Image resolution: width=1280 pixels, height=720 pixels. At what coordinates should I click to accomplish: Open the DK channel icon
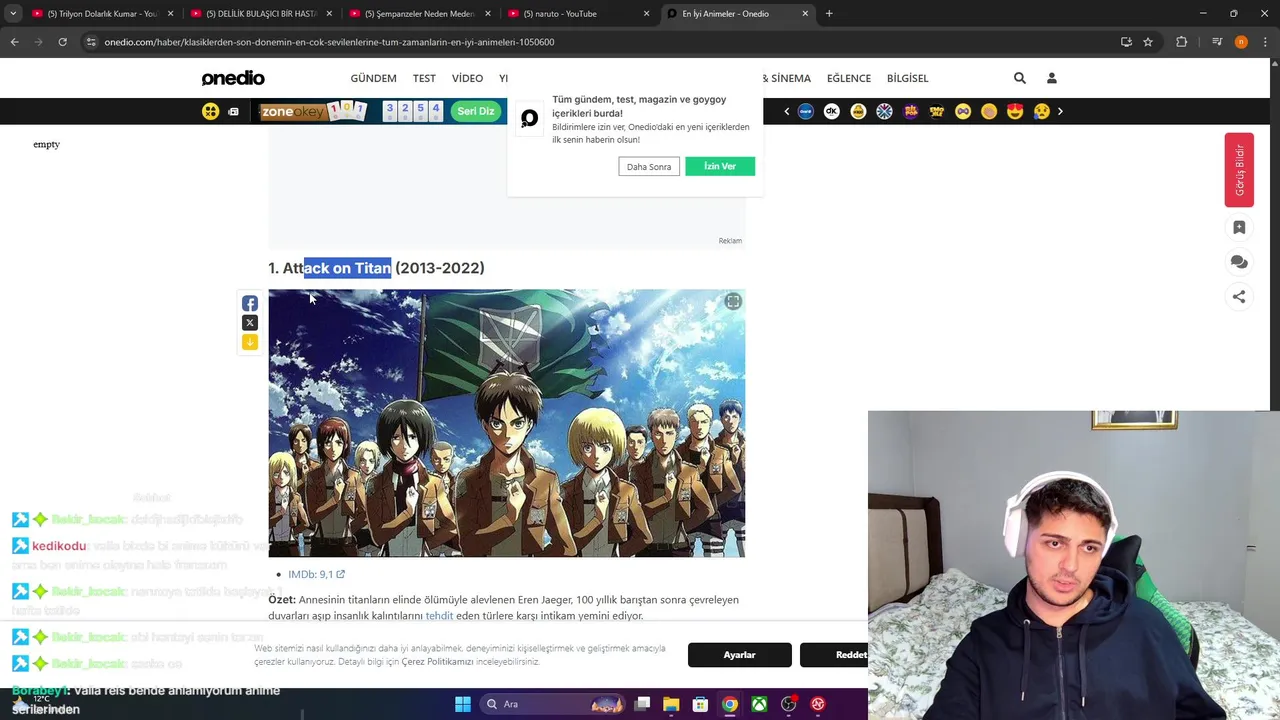832,111
